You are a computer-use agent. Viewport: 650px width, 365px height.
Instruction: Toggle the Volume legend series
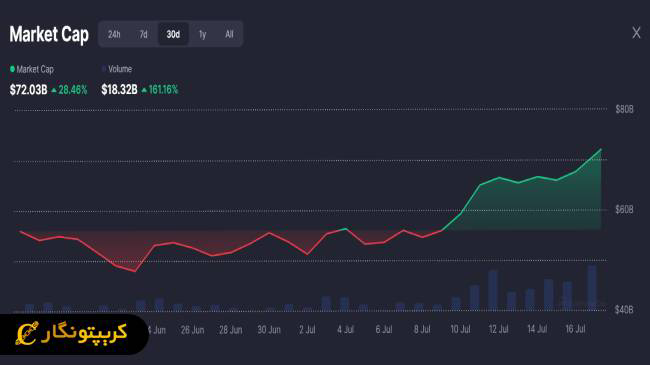click(117, 69)
